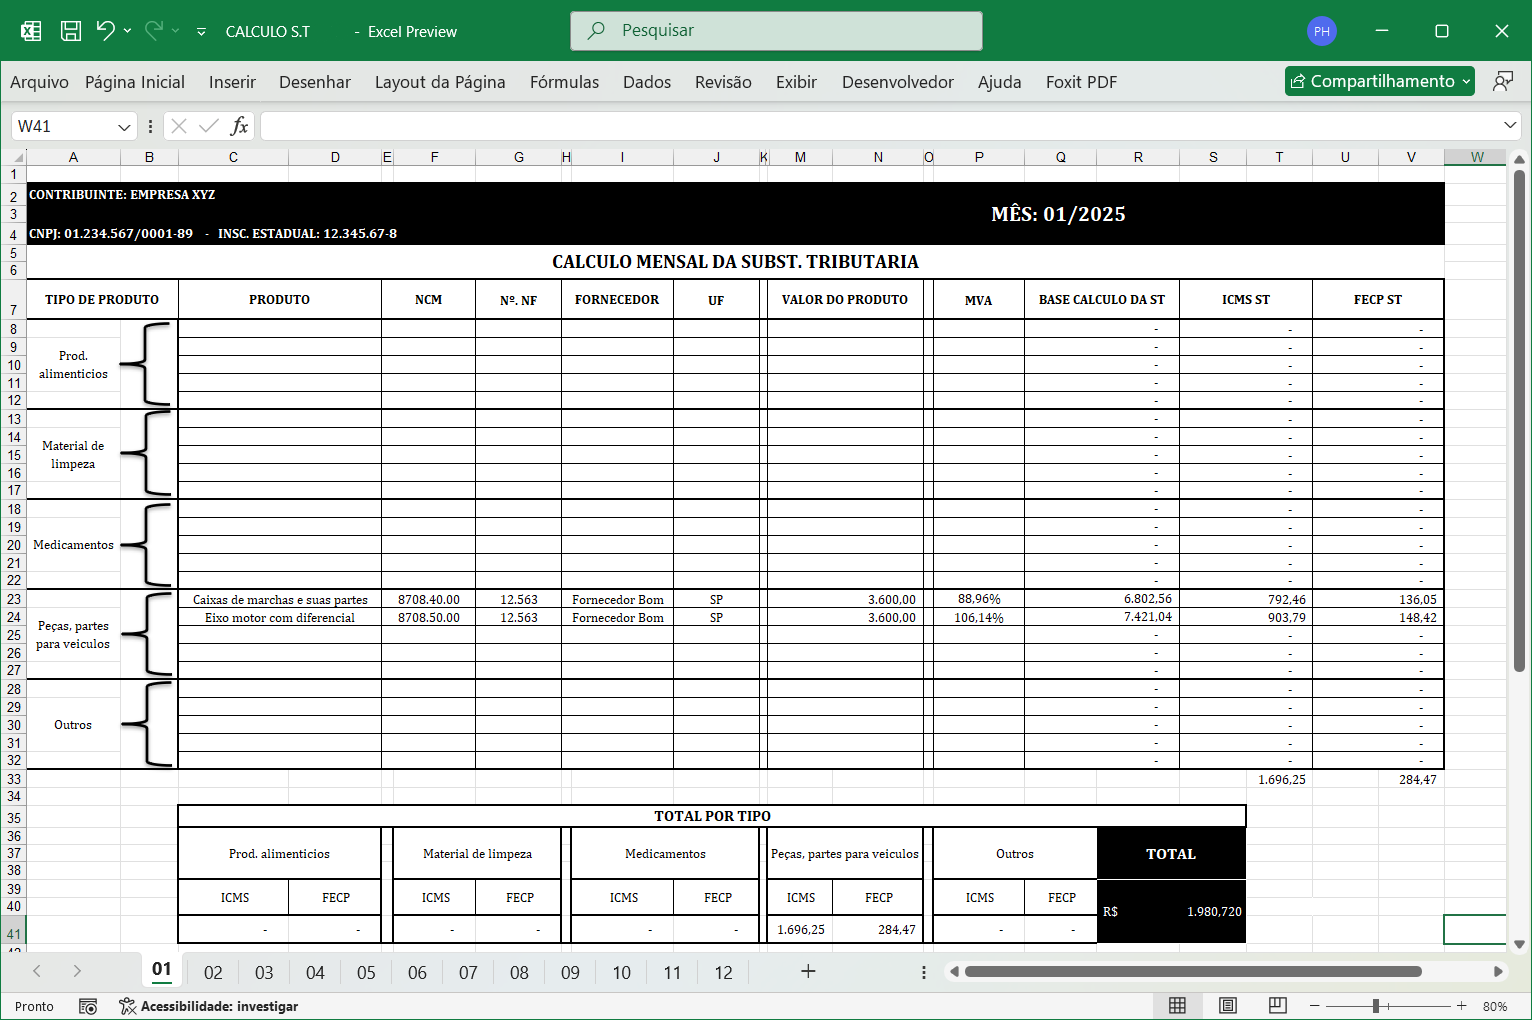Click Acessibilidade: investigar in status bar
The height and width of the screenshot is (1020, 1532).
[x=209, y=1006]
